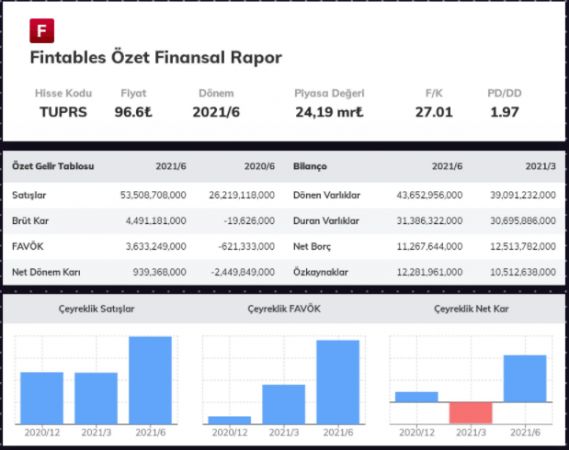
Task: Click the Bilanço column header
Action: point(310,166)
